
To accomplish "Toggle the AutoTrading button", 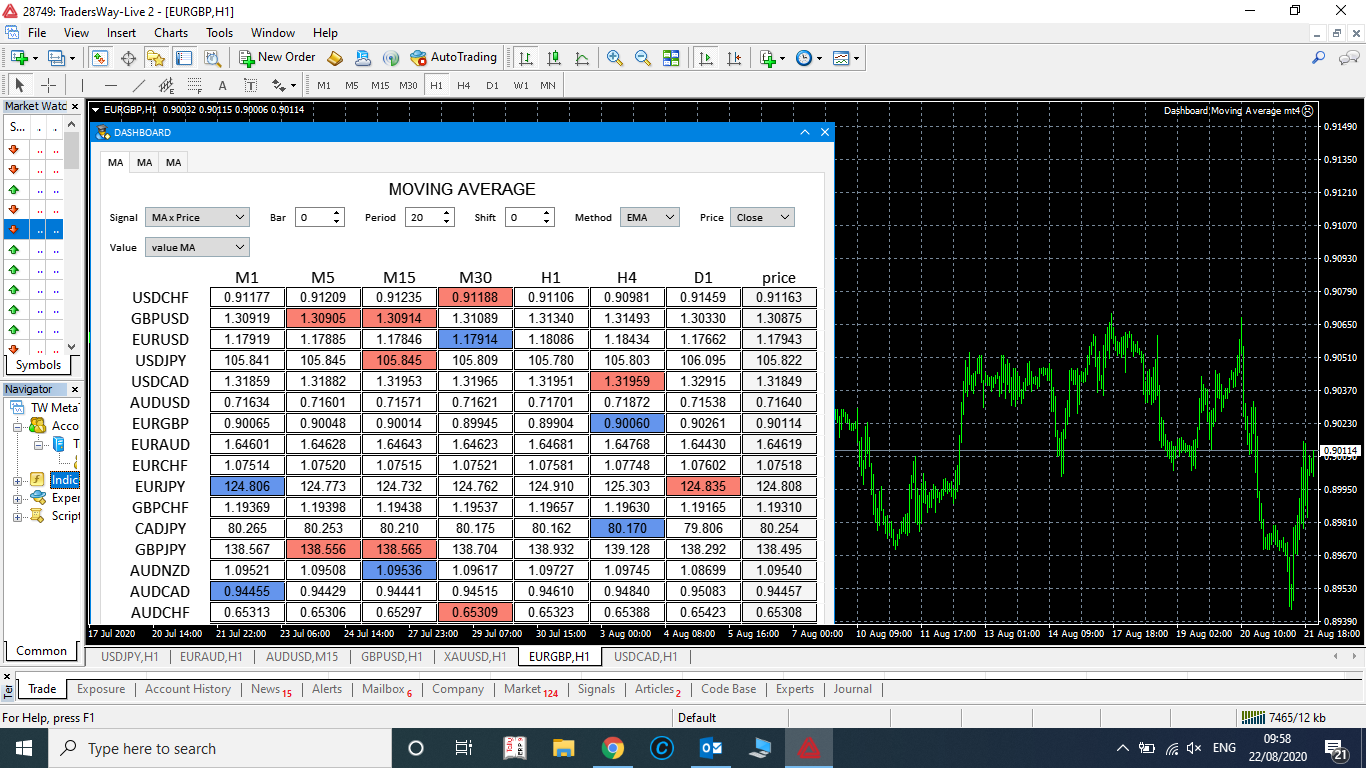I will [x=453, y=58].
